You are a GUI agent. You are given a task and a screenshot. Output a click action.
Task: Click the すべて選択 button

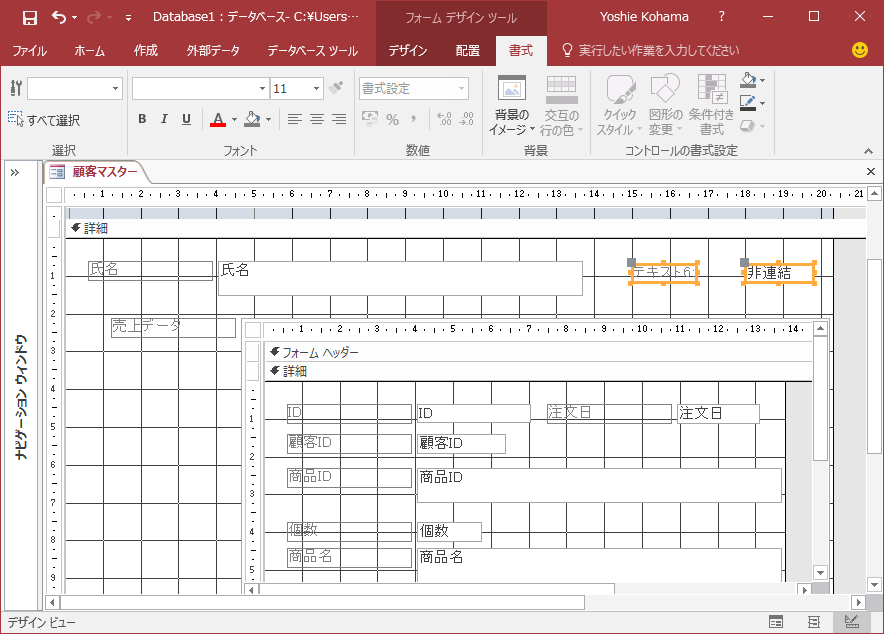44,120
